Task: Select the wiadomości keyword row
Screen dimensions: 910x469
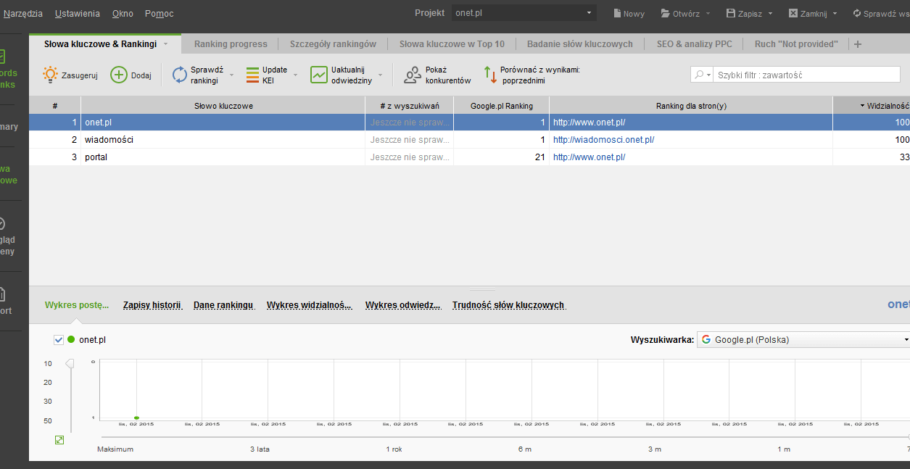Action: [x=470, y=140]
